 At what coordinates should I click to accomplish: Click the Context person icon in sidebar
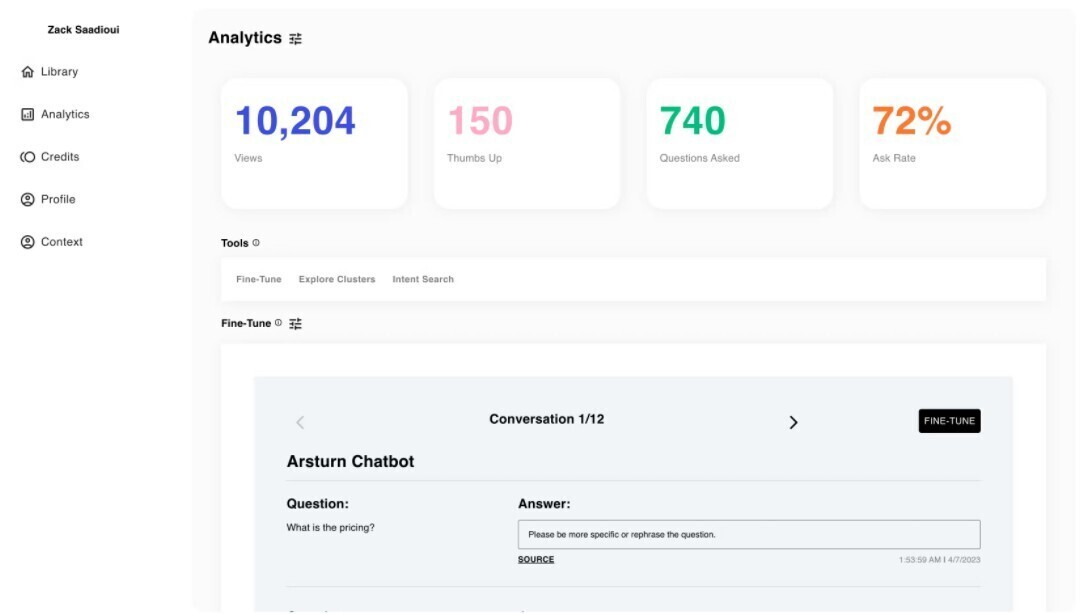28,242
